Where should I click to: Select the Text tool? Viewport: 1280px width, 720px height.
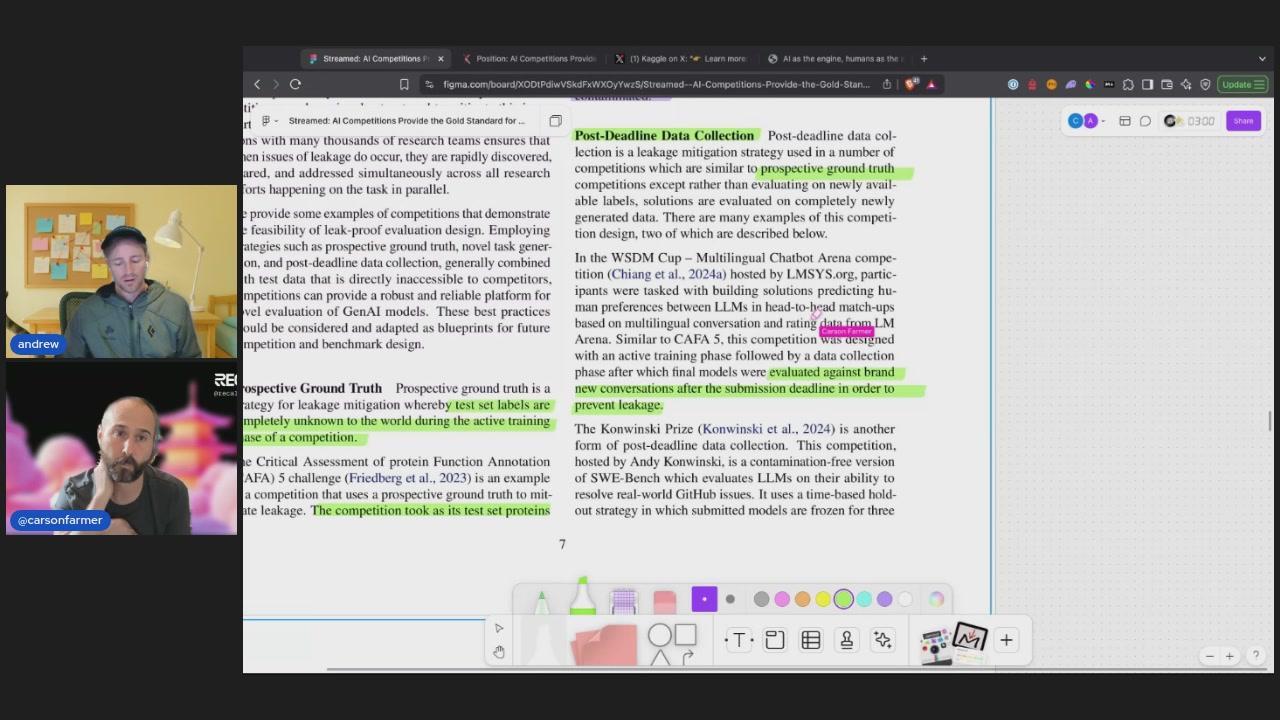739,640
